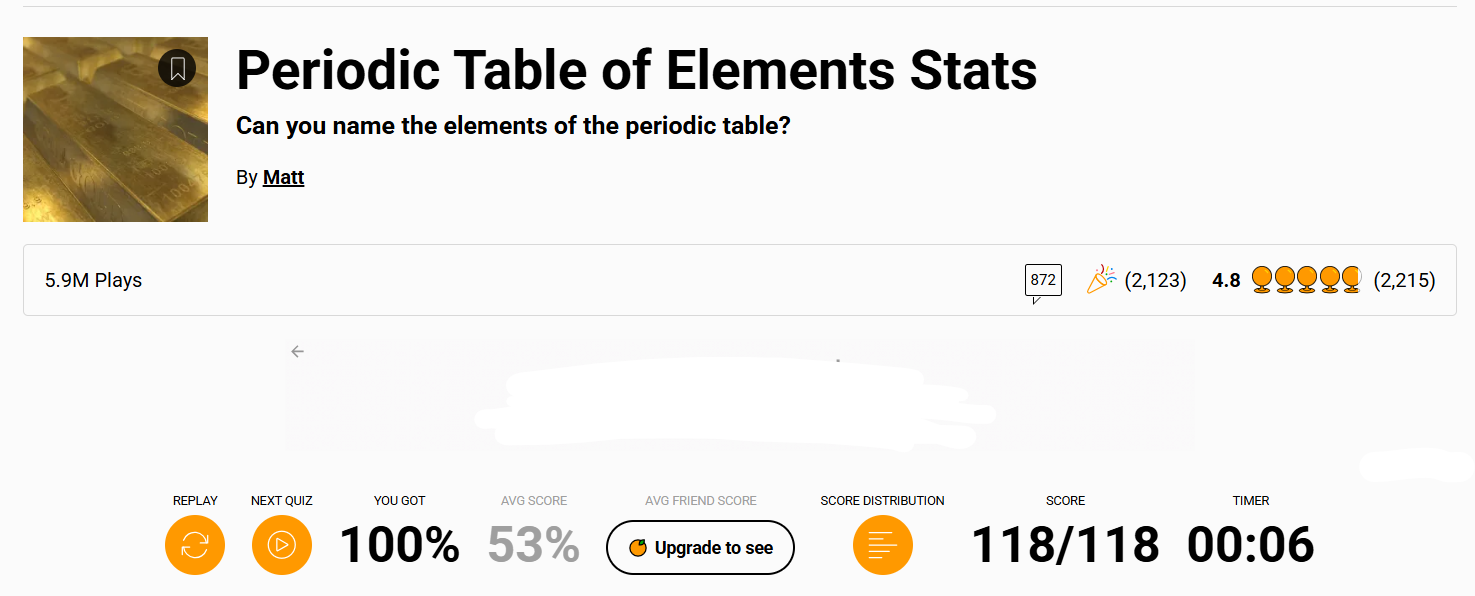Click the 118/118 score value
The width and height of the screenshot is (1475, 596).
1065,545
